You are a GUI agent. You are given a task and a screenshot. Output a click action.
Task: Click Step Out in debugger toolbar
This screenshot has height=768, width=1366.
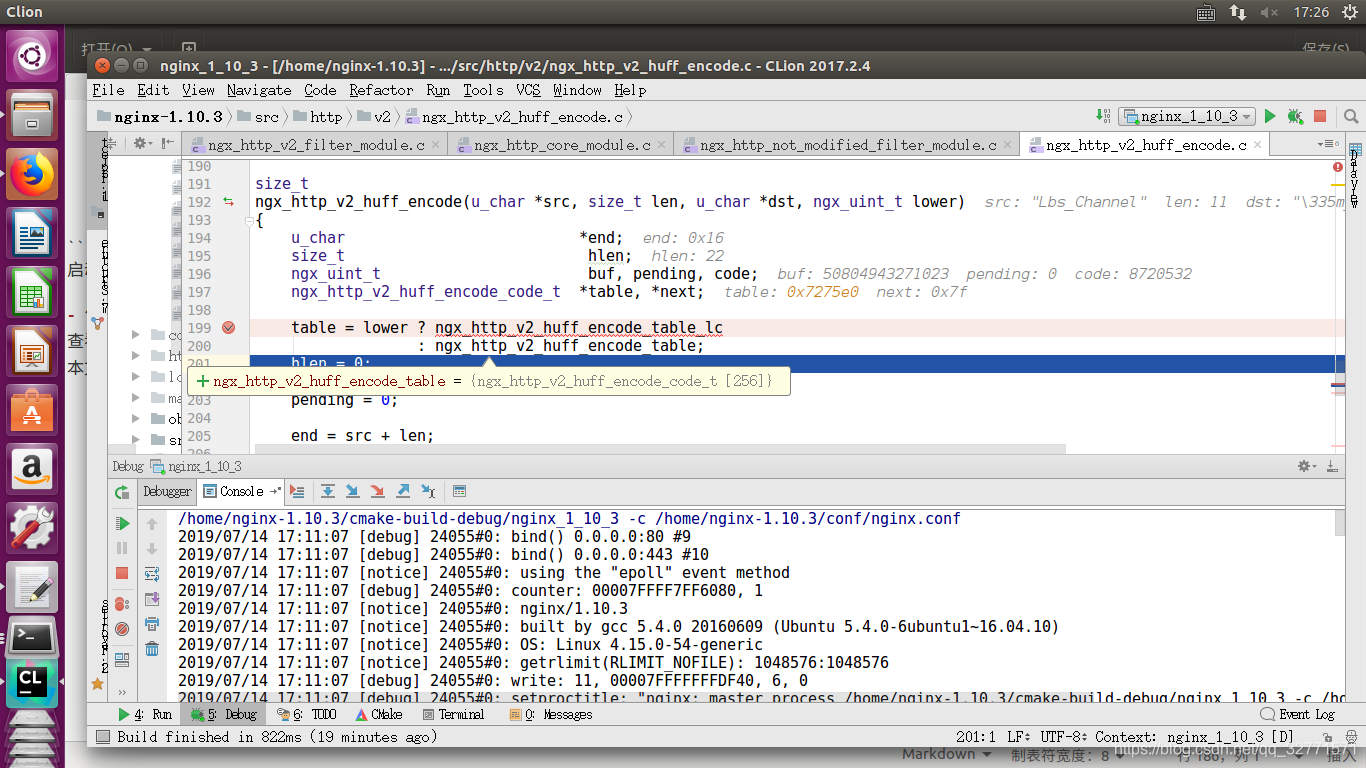(403, 491)
